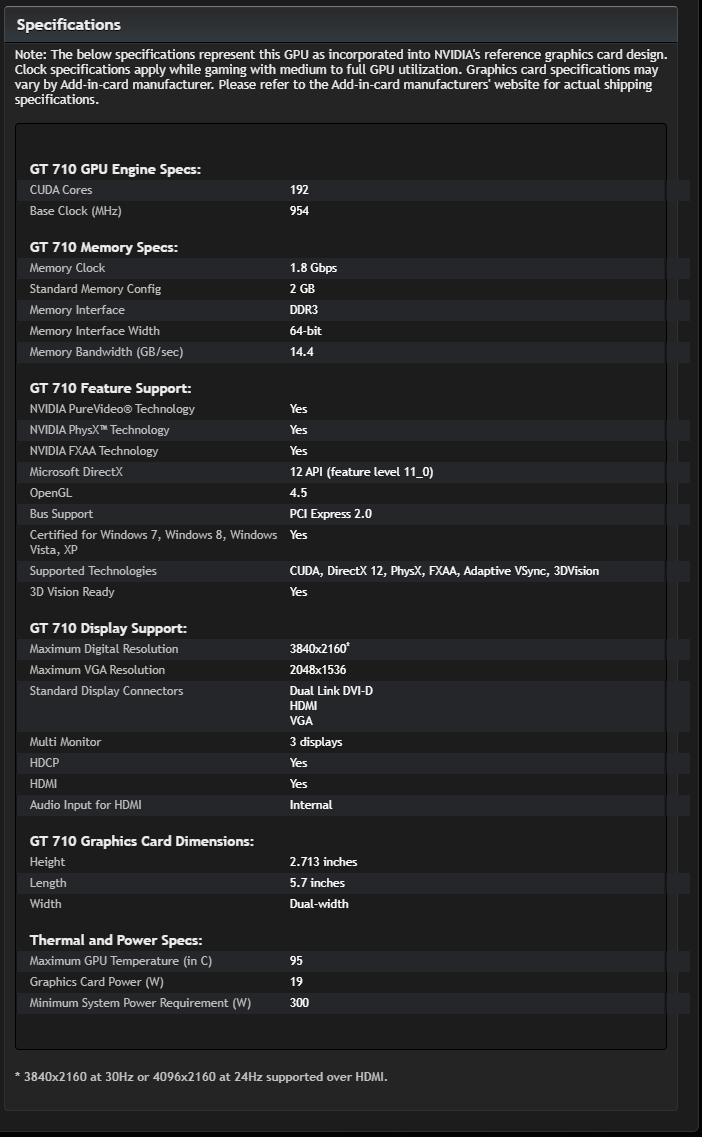This screenshot has width=702, height=1137.
Task: Click the NVIDIA PureVideo Technology label
Action: coord(112,409)
